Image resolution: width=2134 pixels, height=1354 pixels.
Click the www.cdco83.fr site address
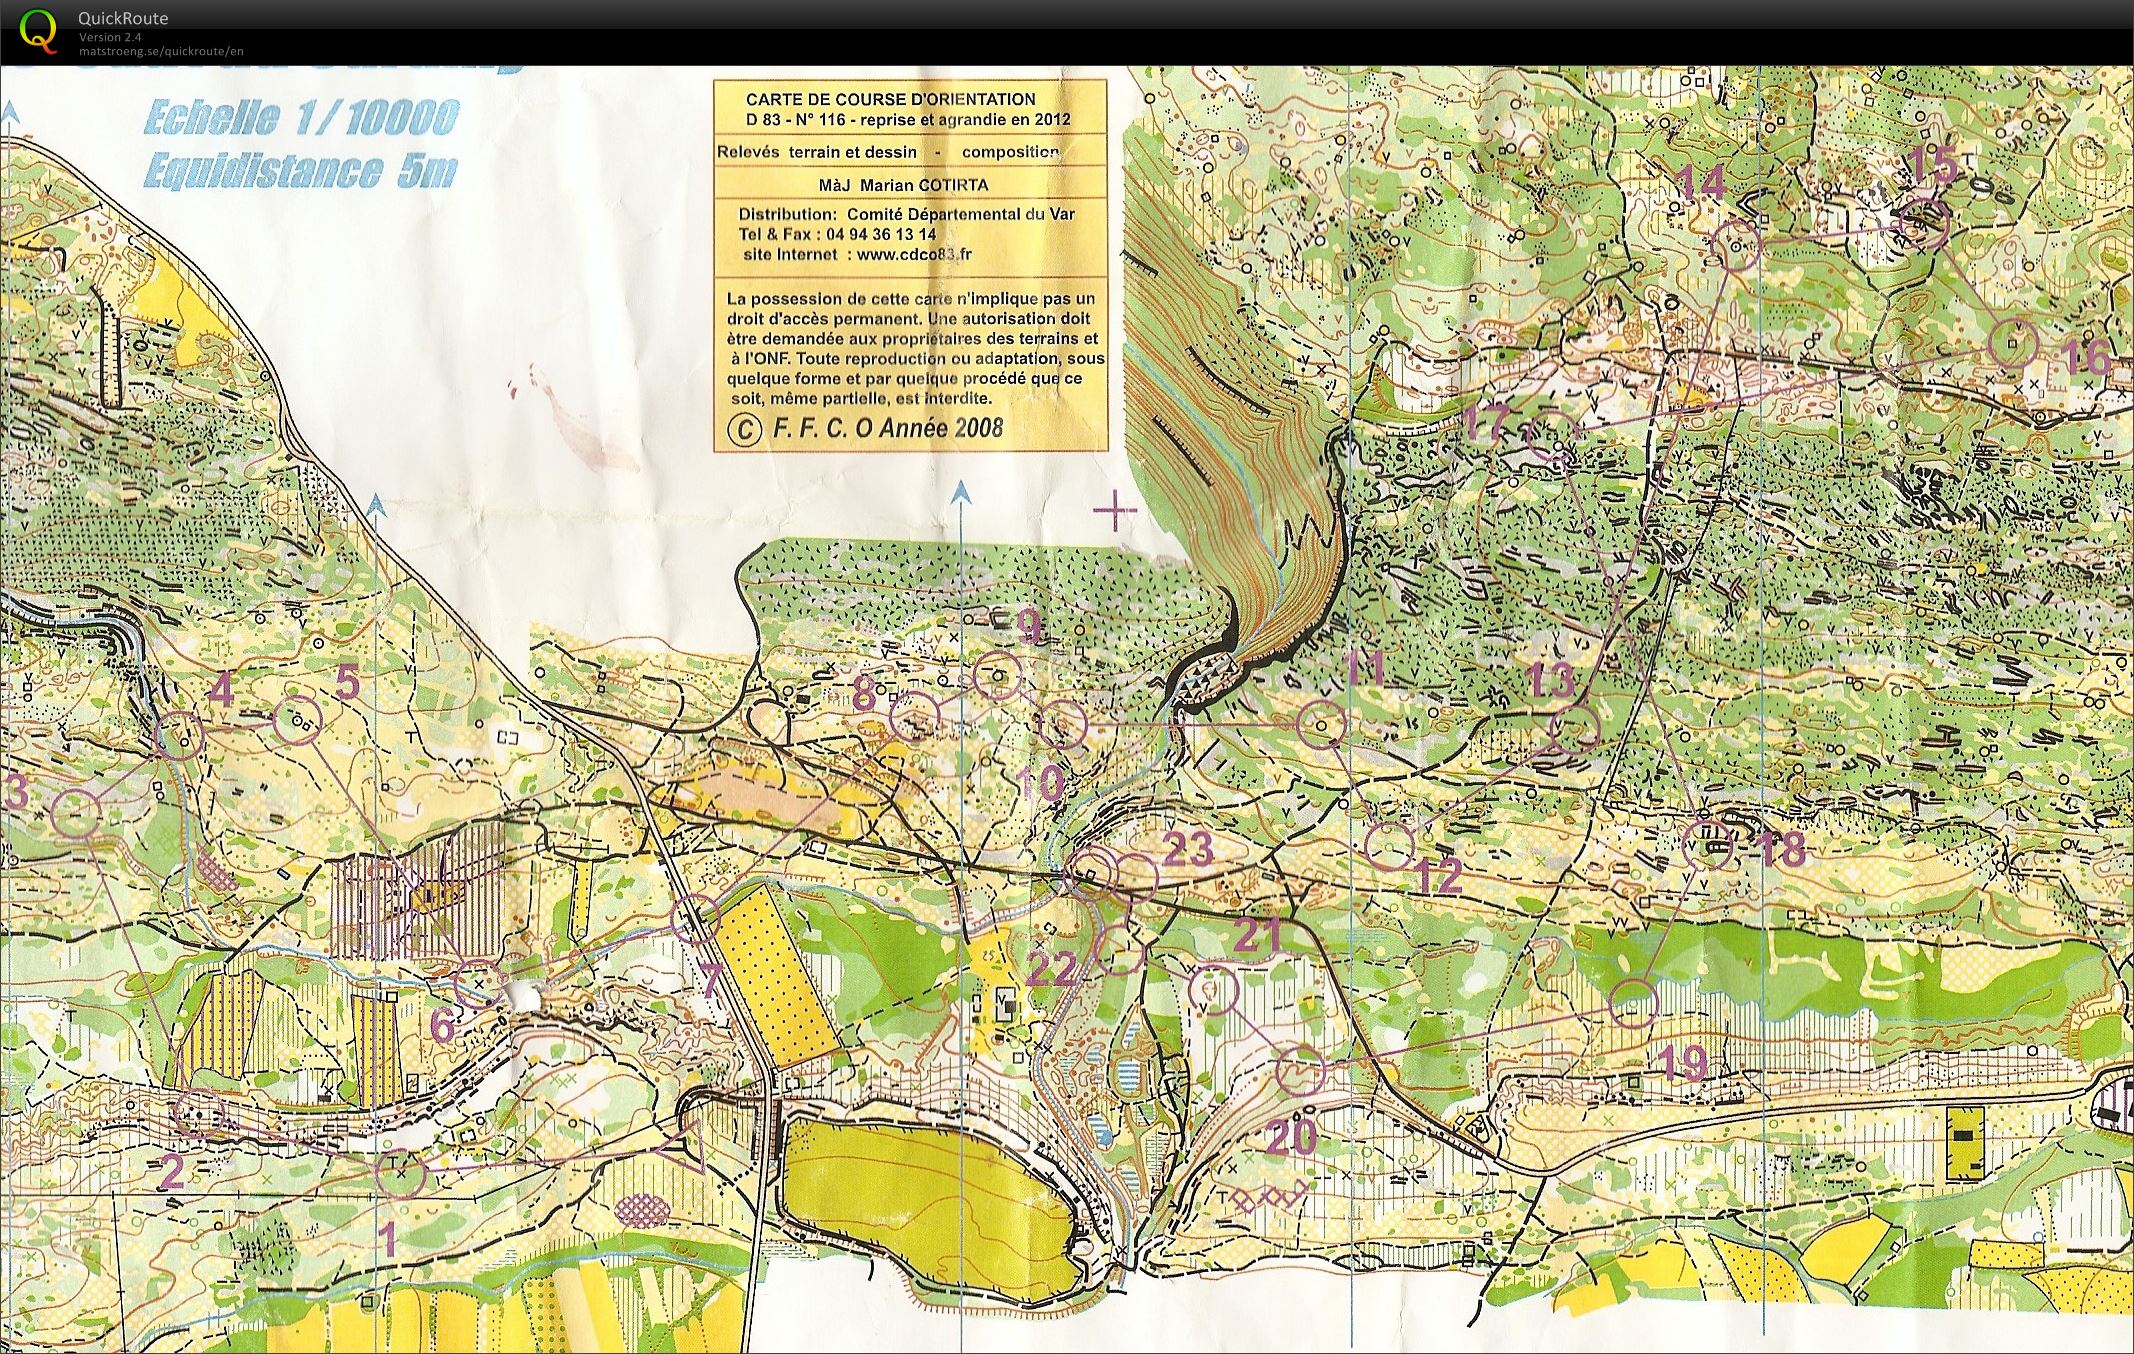(x=914, y=254)
